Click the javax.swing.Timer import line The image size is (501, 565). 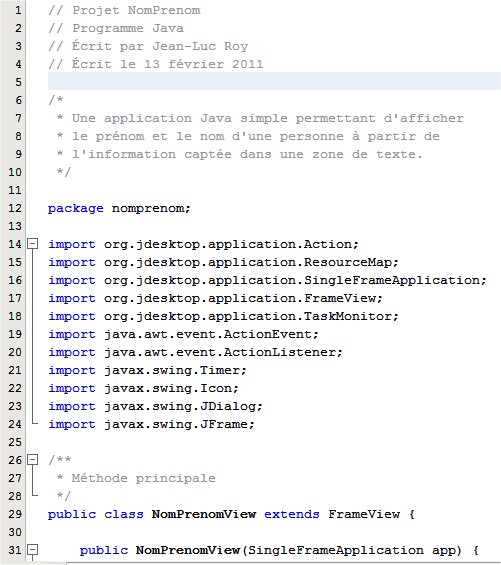tap(147, 370)
